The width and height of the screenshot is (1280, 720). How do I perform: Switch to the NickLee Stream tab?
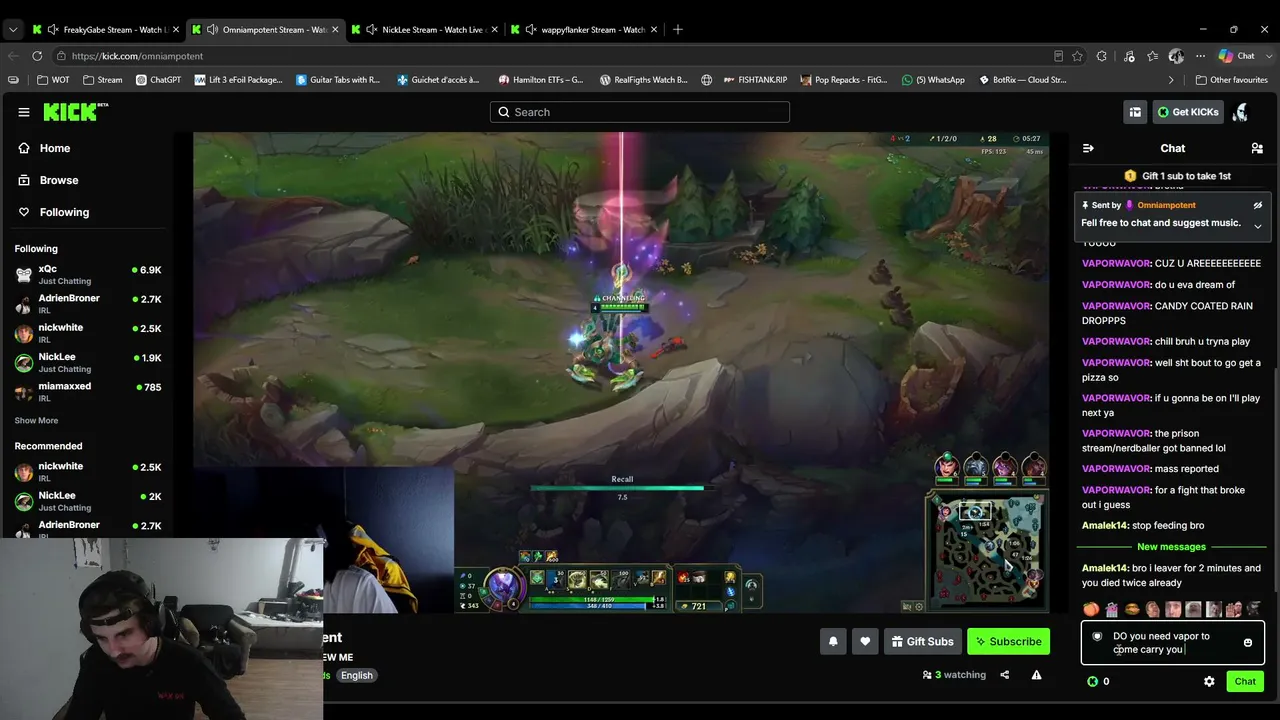point(425,30)
